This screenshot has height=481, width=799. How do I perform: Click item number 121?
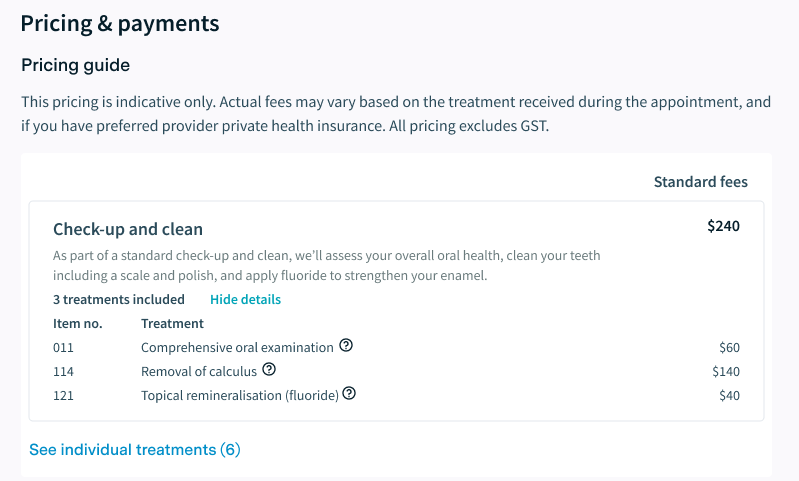tap(64, 395)
